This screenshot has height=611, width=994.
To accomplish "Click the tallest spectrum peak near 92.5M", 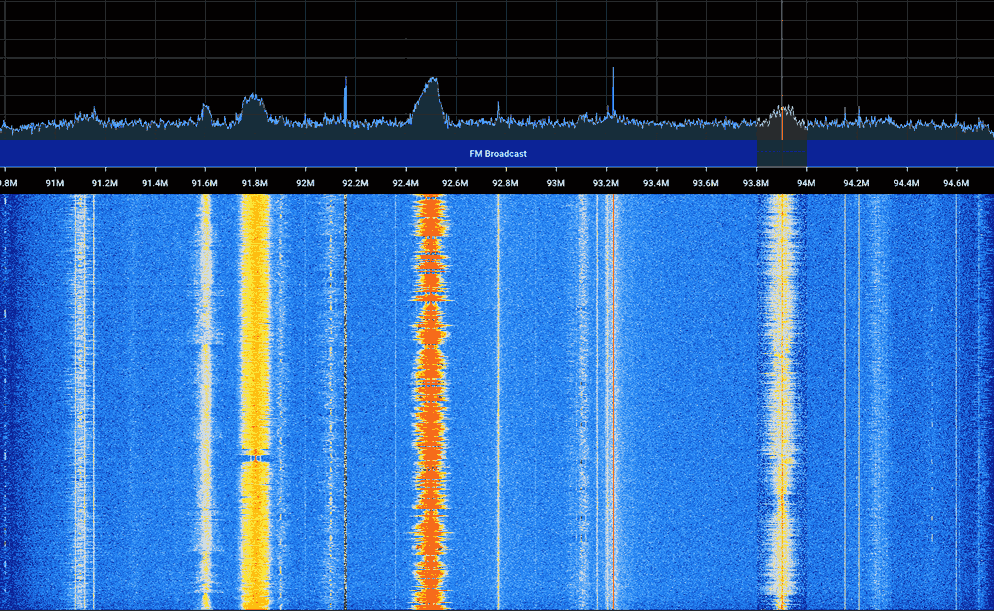I will click(432, 101).
